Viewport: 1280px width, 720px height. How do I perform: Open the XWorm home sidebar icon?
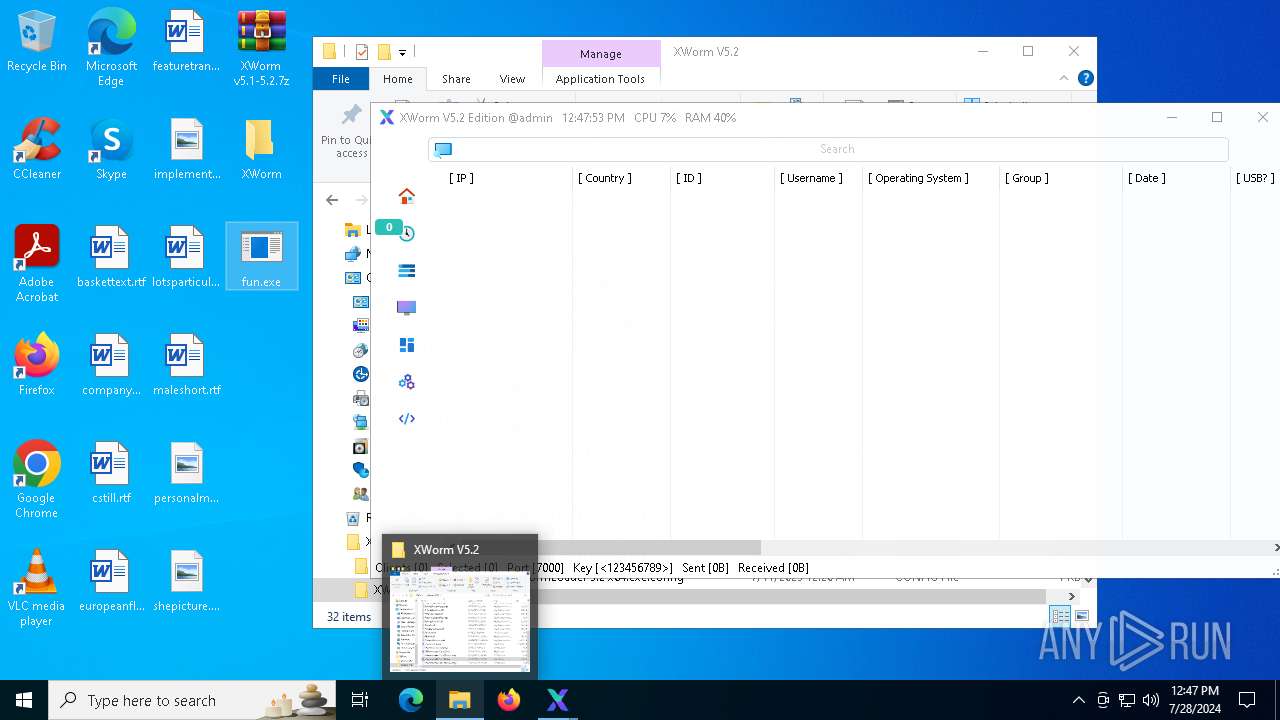pyautogui.click(x=406, y=196)
